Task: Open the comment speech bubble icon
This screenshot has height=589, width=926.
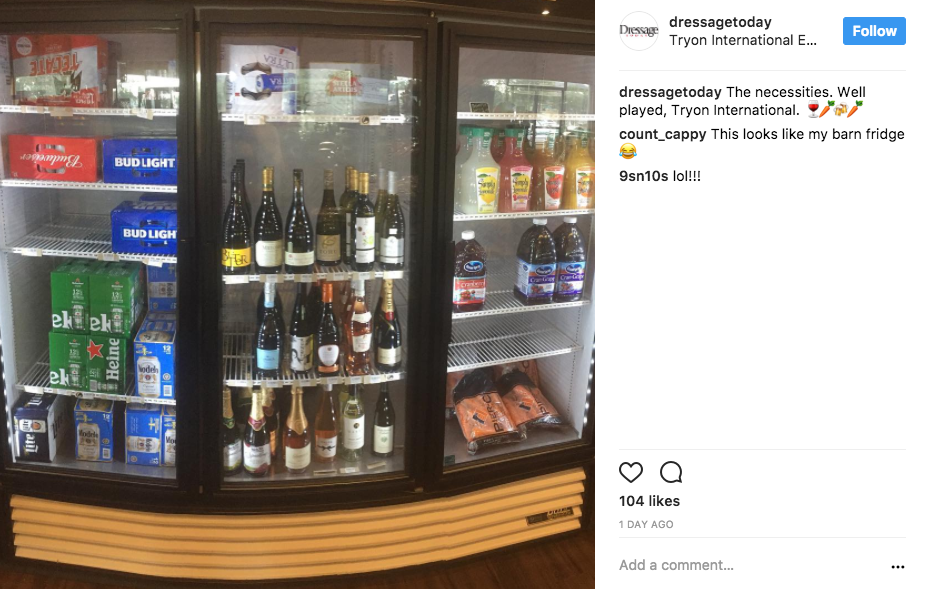Action: (x=671, y=472)
